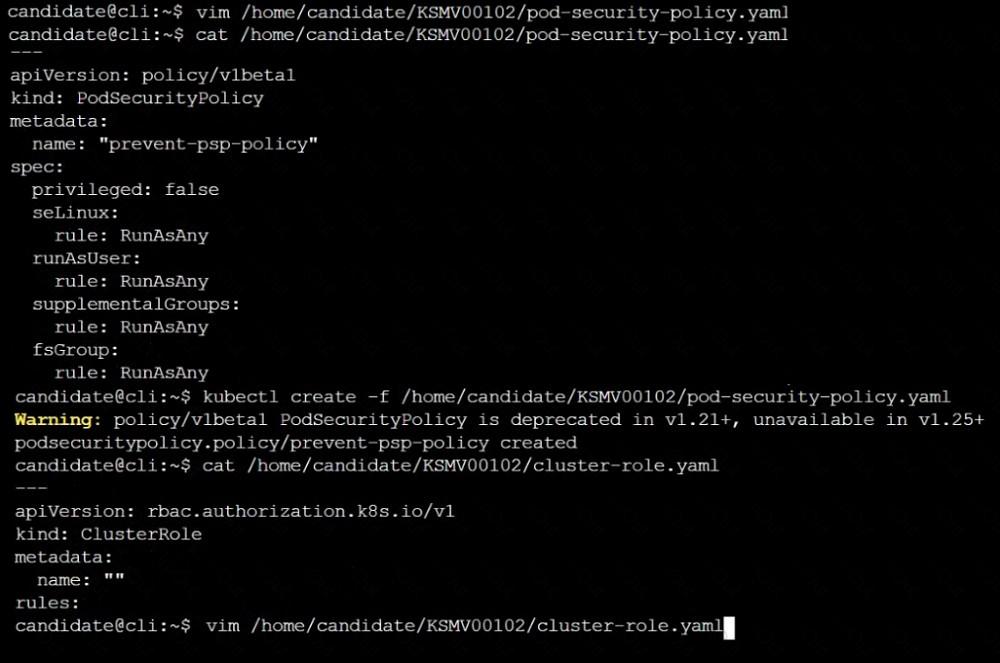Click the privileged: false line
Viewport: 1000px width, 663px height.
coord(125,190)
